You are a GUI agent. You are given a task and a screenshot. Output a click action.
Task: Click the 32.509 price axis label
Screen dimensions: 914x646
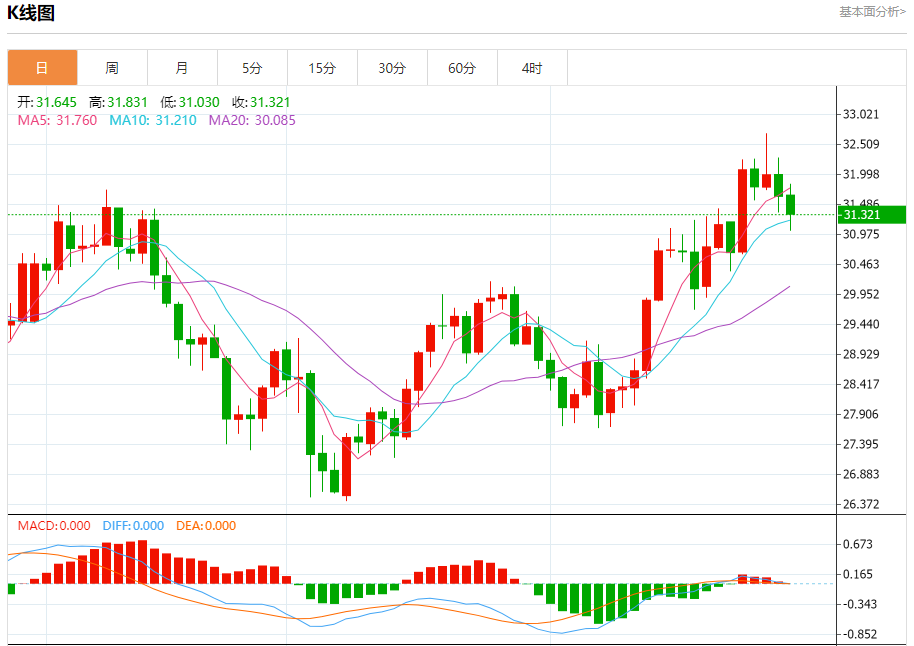[861, 144]
